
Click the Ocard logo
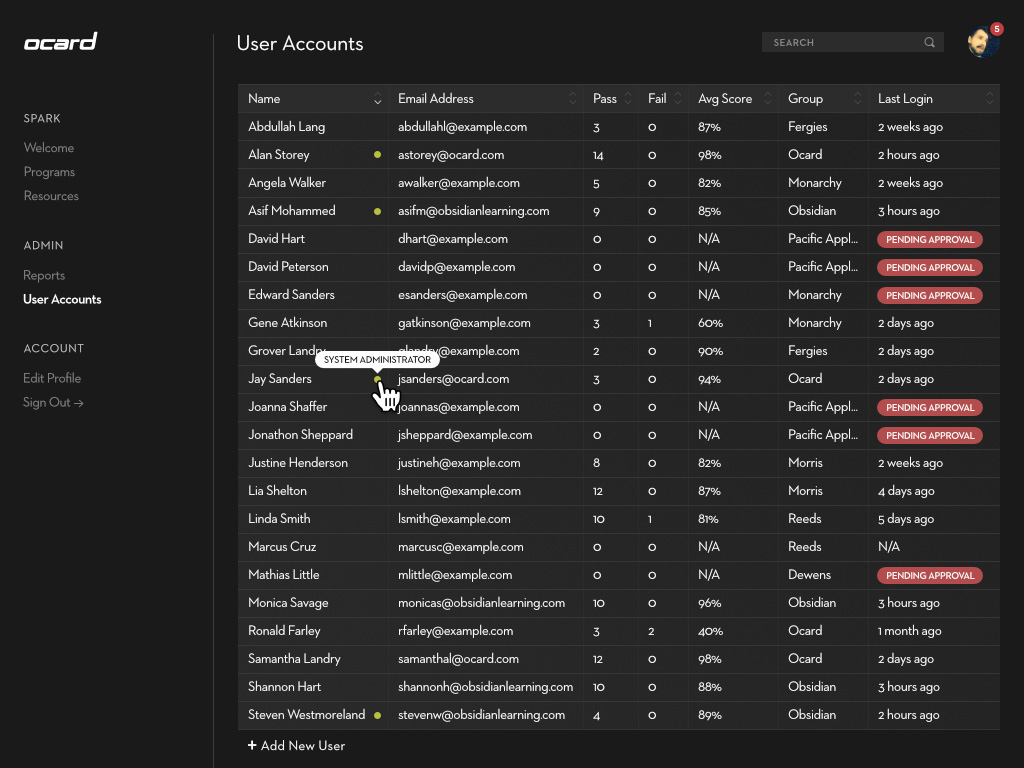[x=61, y=42]
